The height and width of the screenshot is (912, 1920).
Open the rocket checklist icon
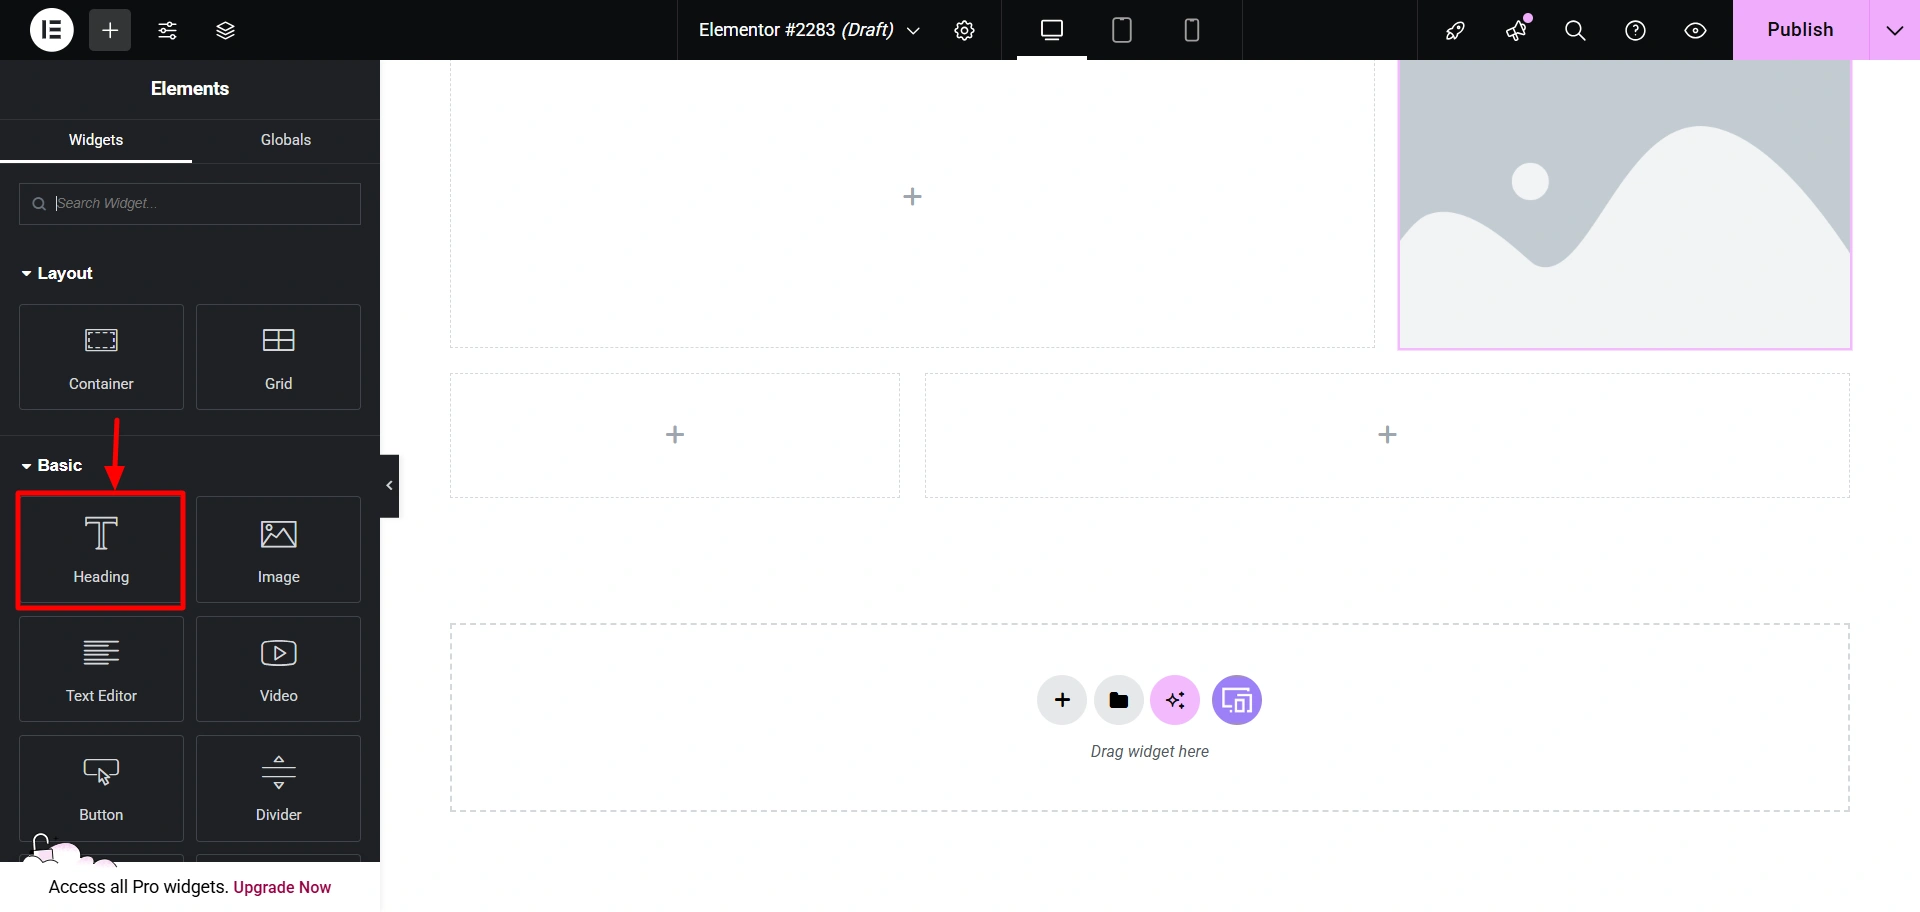coord(1456,30)
